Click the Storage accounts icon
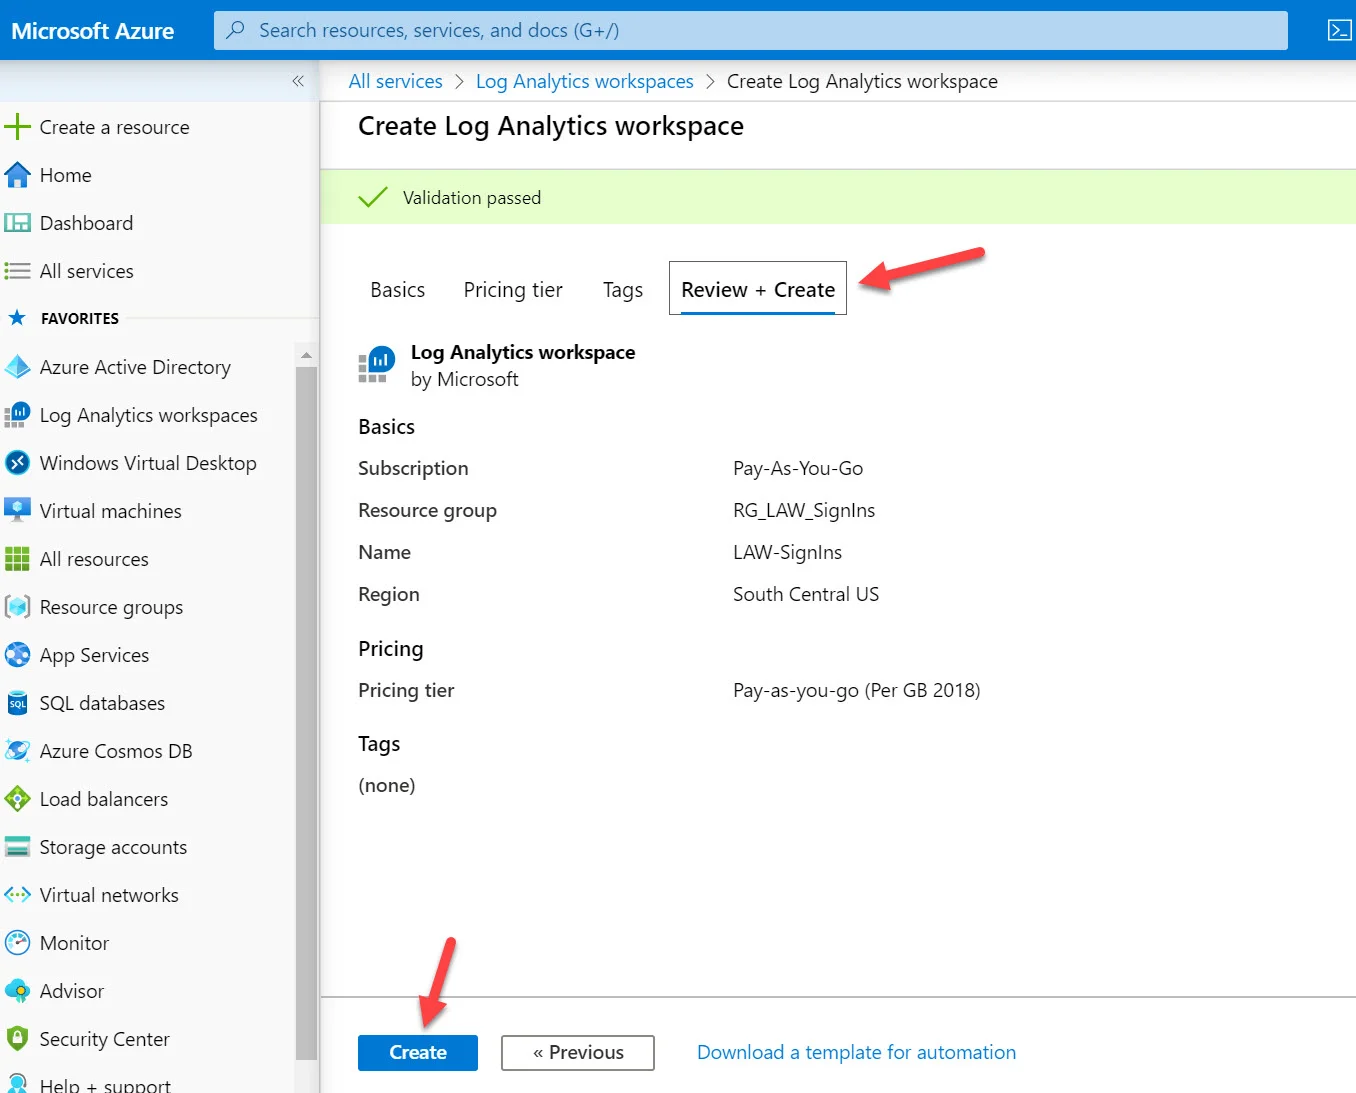This screenshot has height=1093, width=1356. [17, 847]
